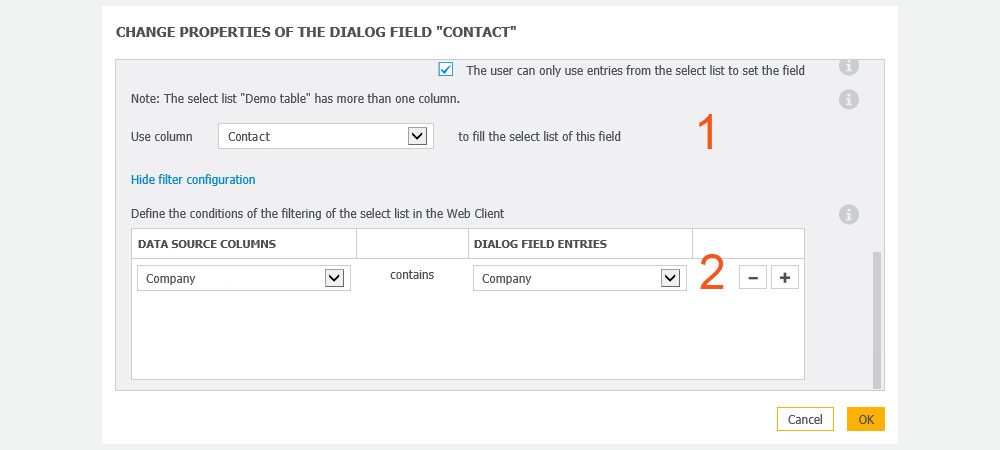This screenshot has width=1000, height=450.
Task: Uncheck 'user can only use entries' checkbox
Action: pos(446,69)
